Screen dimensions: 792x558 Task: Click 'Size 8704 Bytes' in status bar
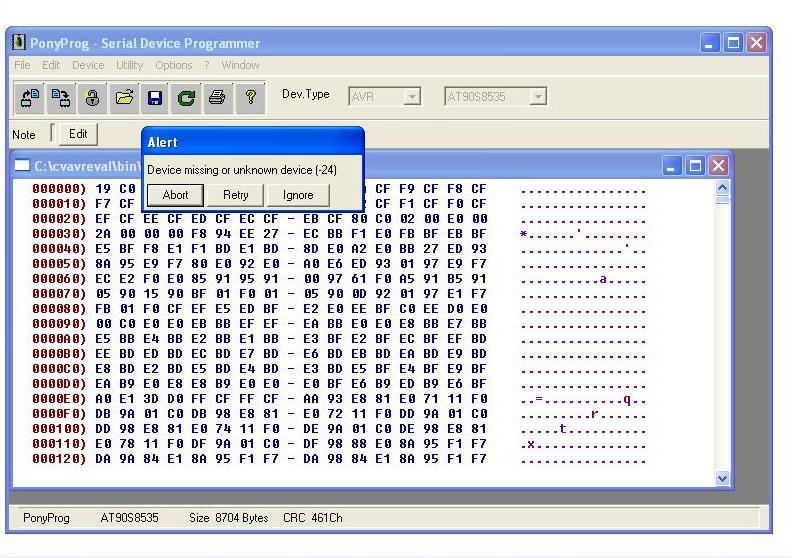coord(228,518)
